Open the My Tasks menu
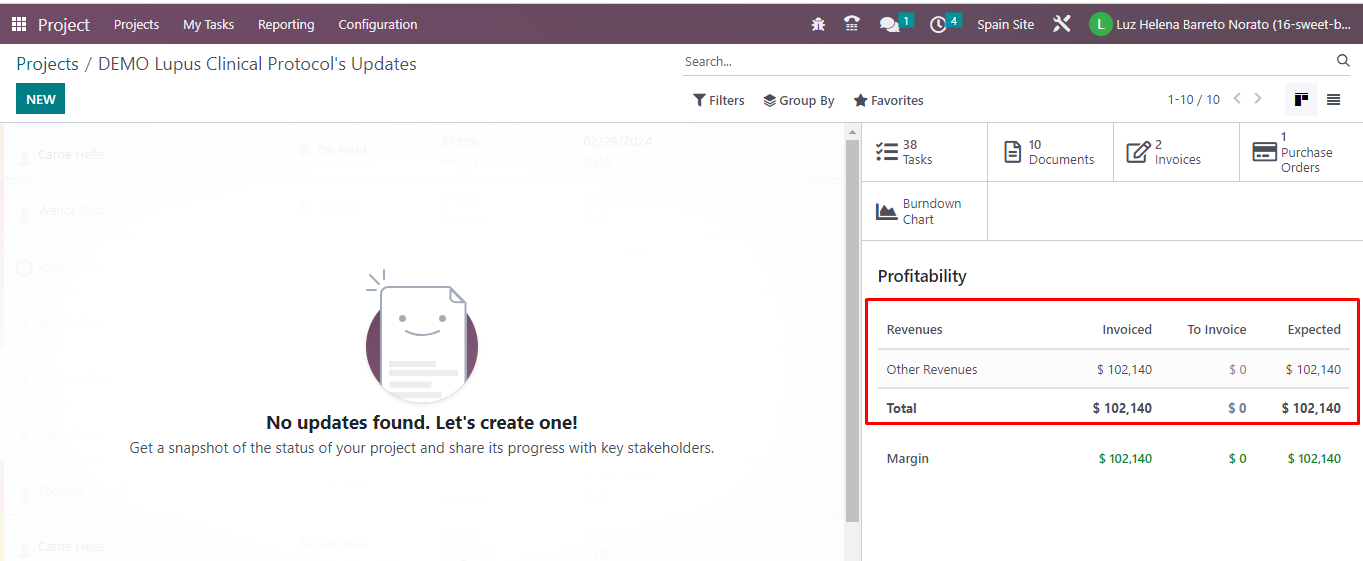 pyautogui.click(x=208, y=24)
